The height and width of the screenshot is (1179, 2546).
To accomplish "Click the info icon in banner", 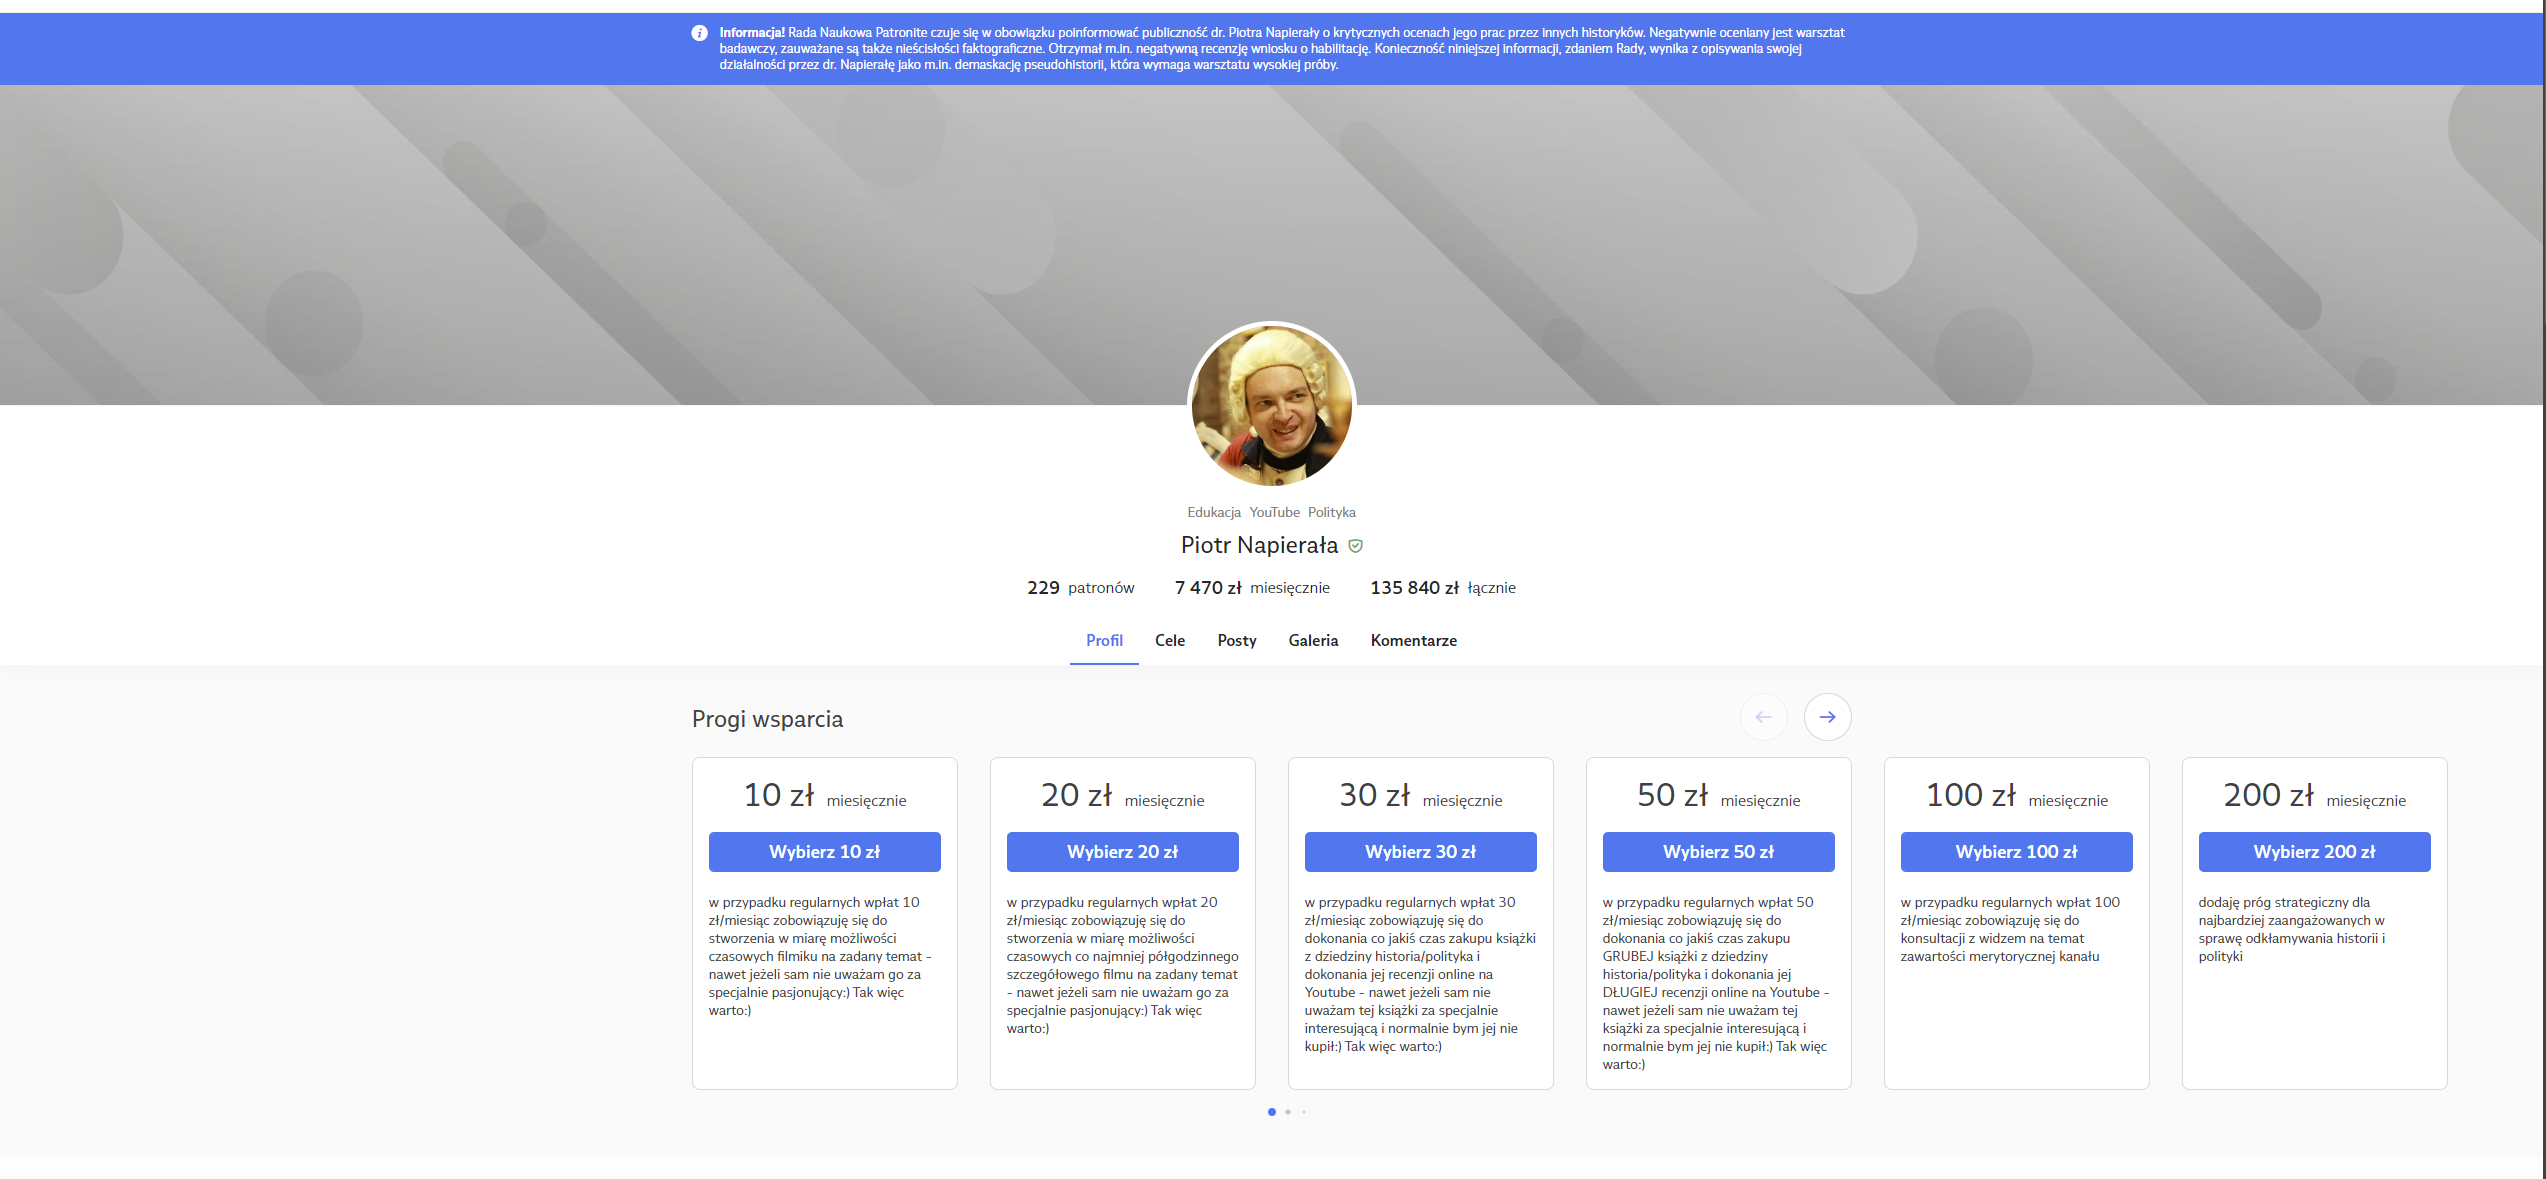I will [699, 33].
